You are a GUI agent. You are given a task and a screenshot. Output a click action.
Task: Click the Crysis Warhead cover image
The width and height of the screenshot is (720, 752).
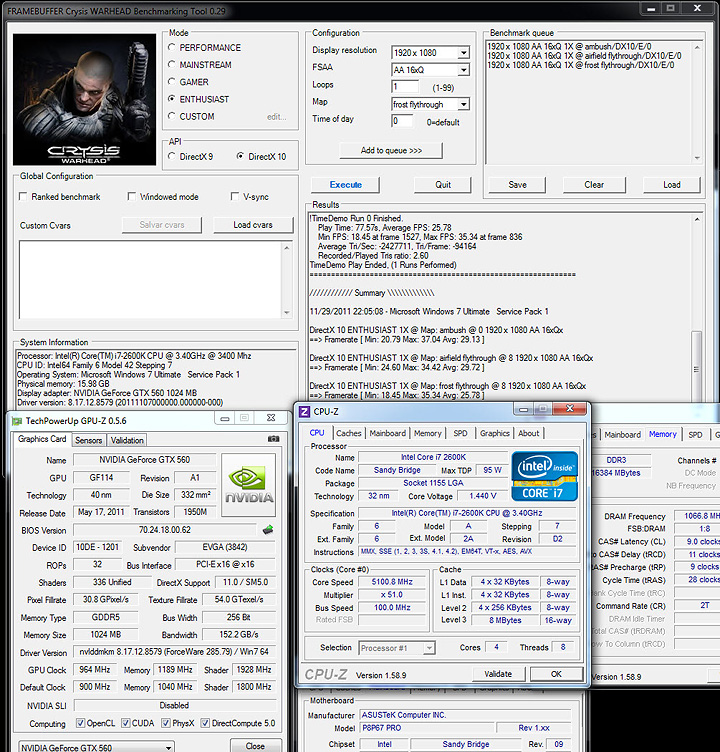pyautogui.click(x=84, y=100)
